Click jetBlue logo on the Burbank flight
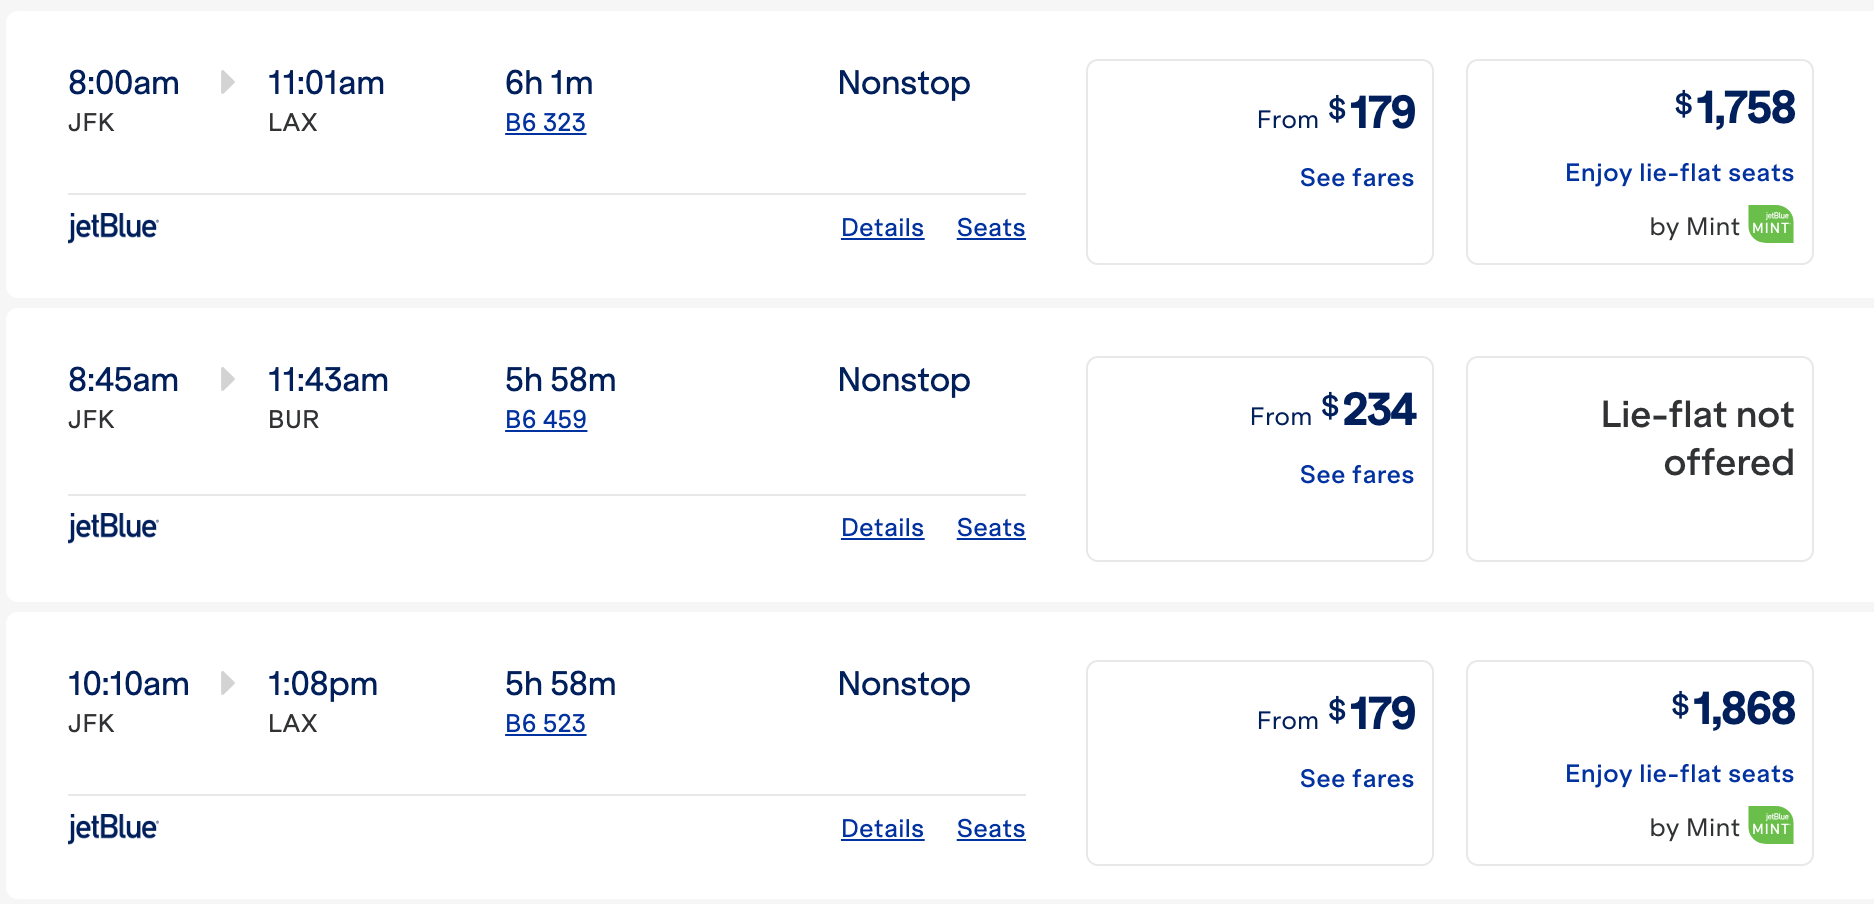Image resolution: width=1874 pixels, height=904 pixels. 112,526
